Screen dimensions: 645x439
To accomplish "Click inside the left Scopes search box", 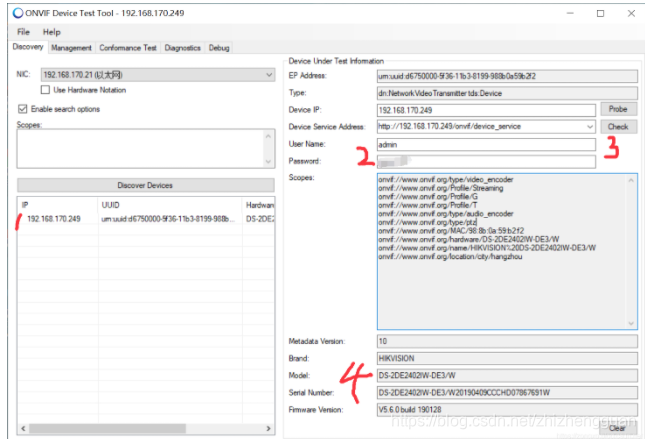I will 139,149.
